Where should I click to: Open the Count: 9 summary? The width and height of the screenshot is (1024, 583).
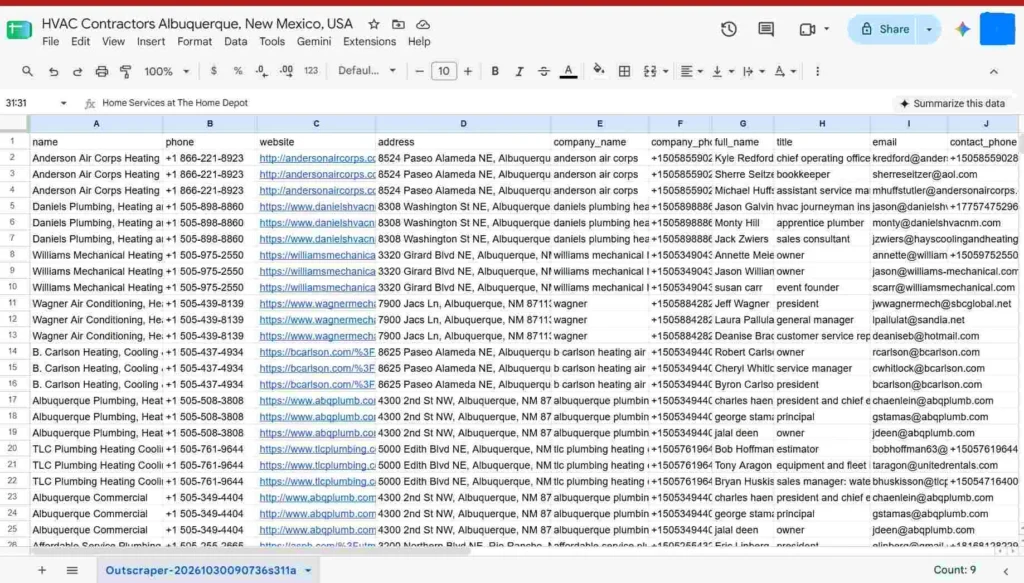point(955,570)
